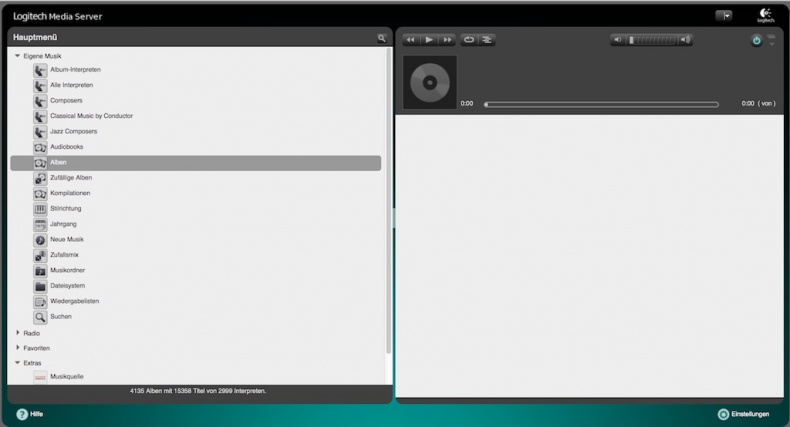Screen dimensions: 790x427
Task: Expand the Radio section
Action: pyautogui.click(x=18, y=332)
